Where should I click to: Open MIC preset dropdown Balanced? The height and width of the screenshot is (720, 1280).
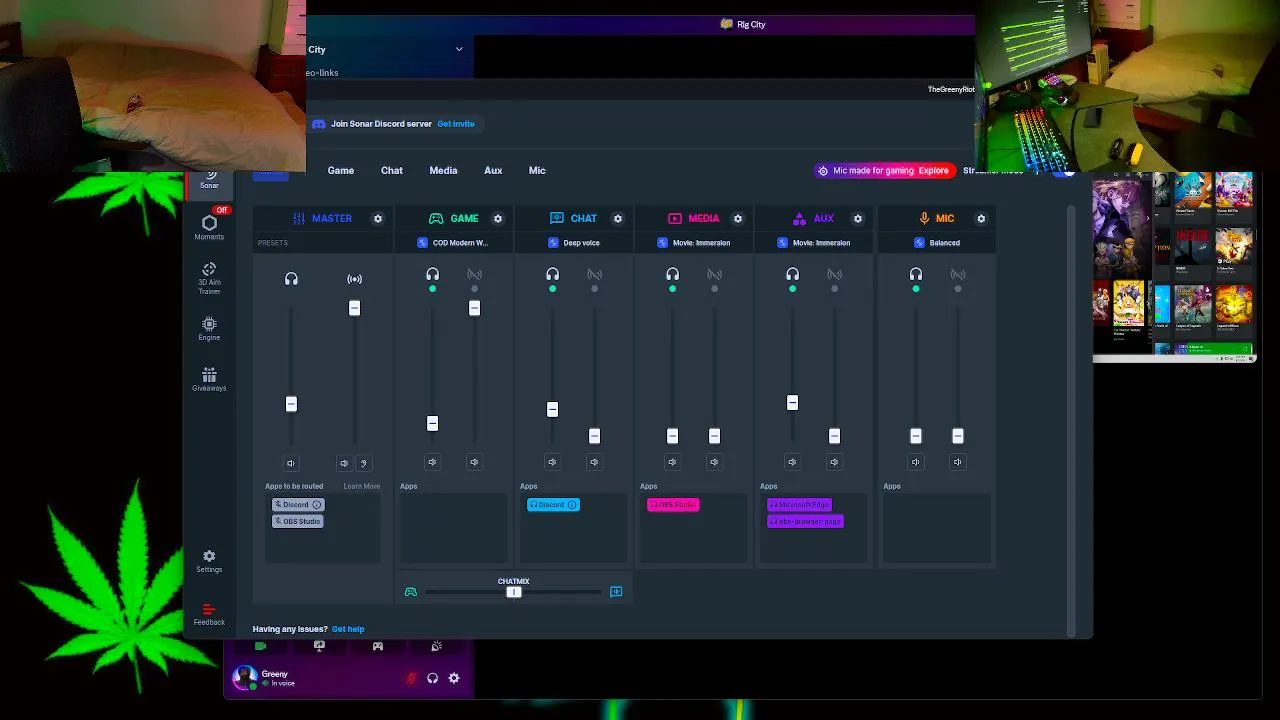click(x=937, y=243)
